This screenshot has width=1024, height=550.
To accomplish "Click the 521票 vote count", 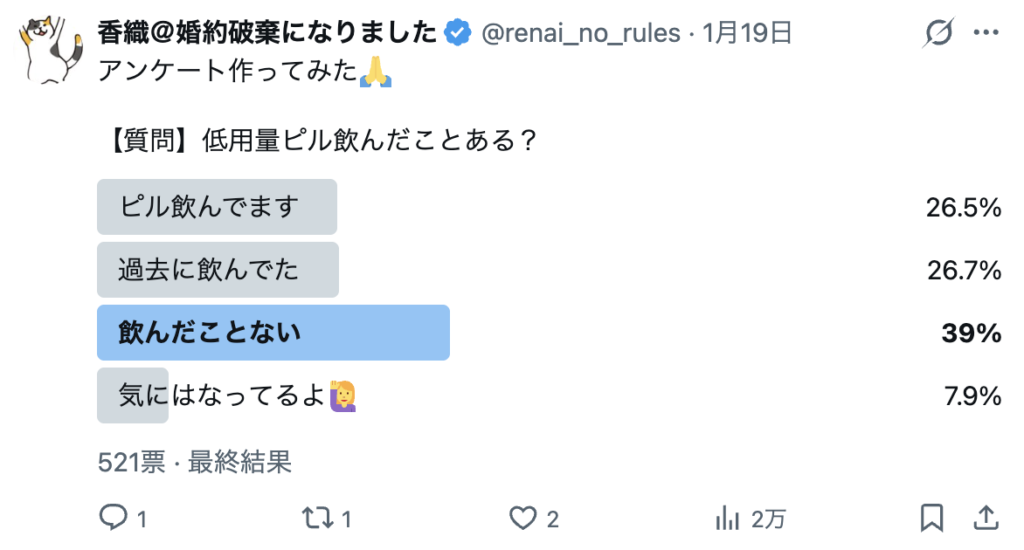I will tap(131, 461).
